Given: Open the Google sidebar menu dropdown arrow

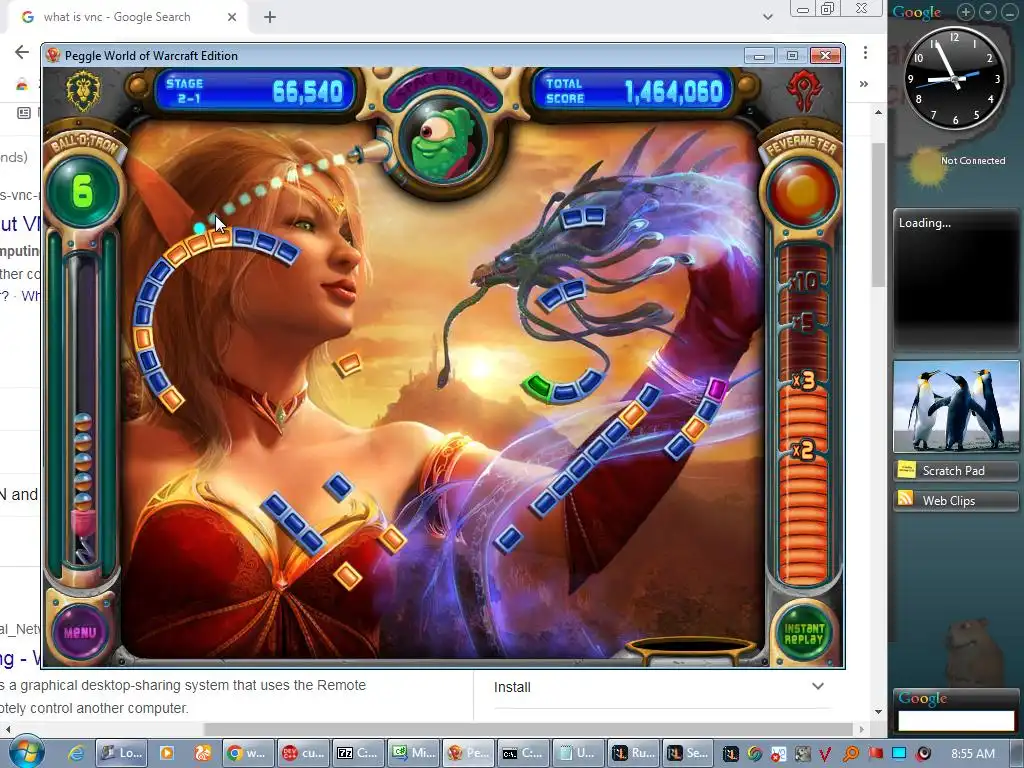Looking at the screenshot, I should [x=988, y=12].
